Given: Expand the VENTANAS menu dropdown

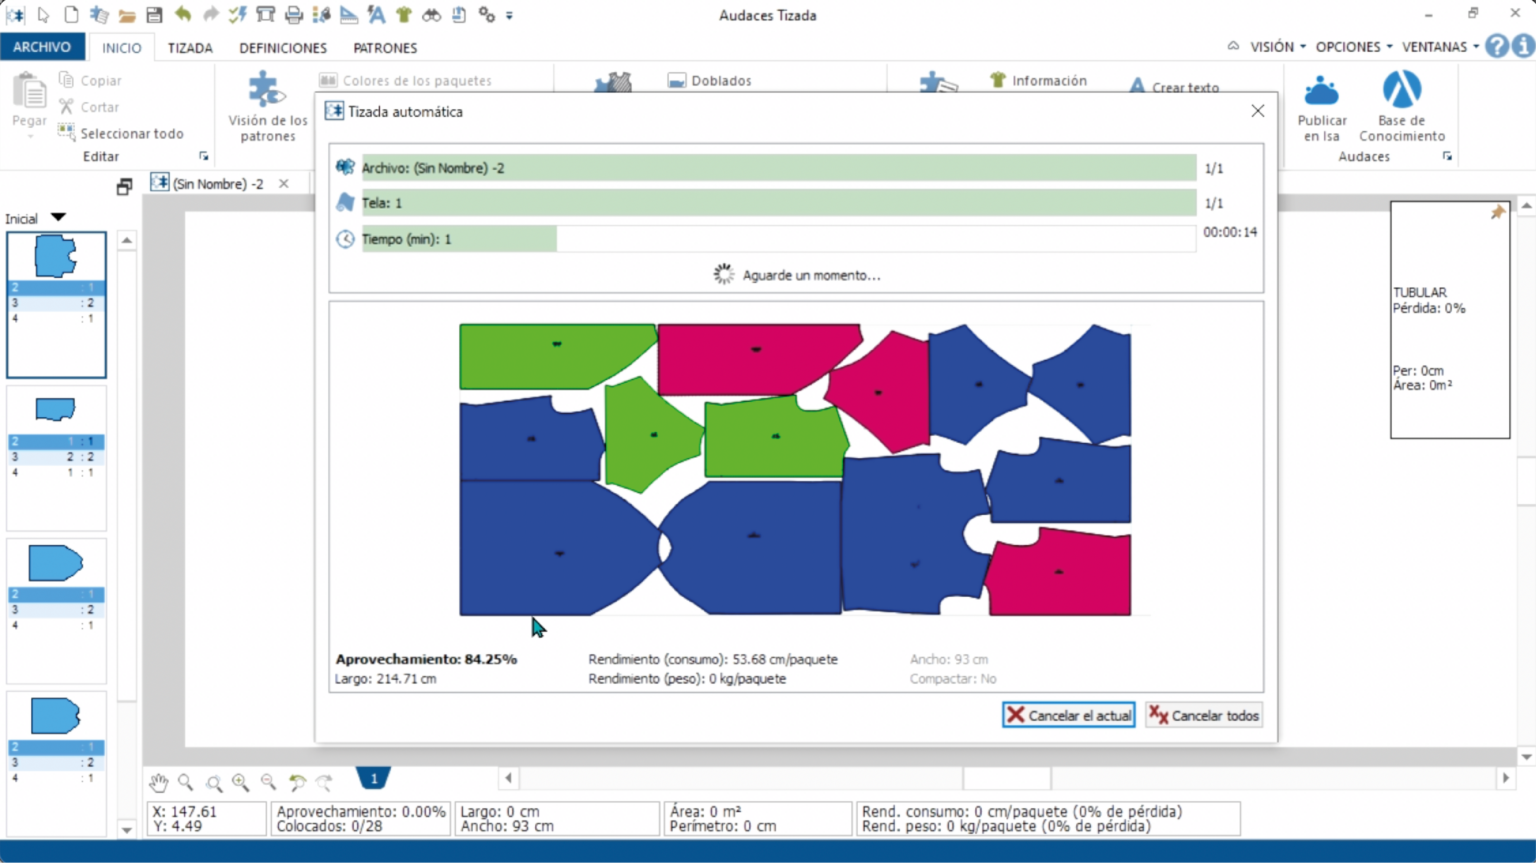Looking at the screenshot, I should (x=1440, y=47).
